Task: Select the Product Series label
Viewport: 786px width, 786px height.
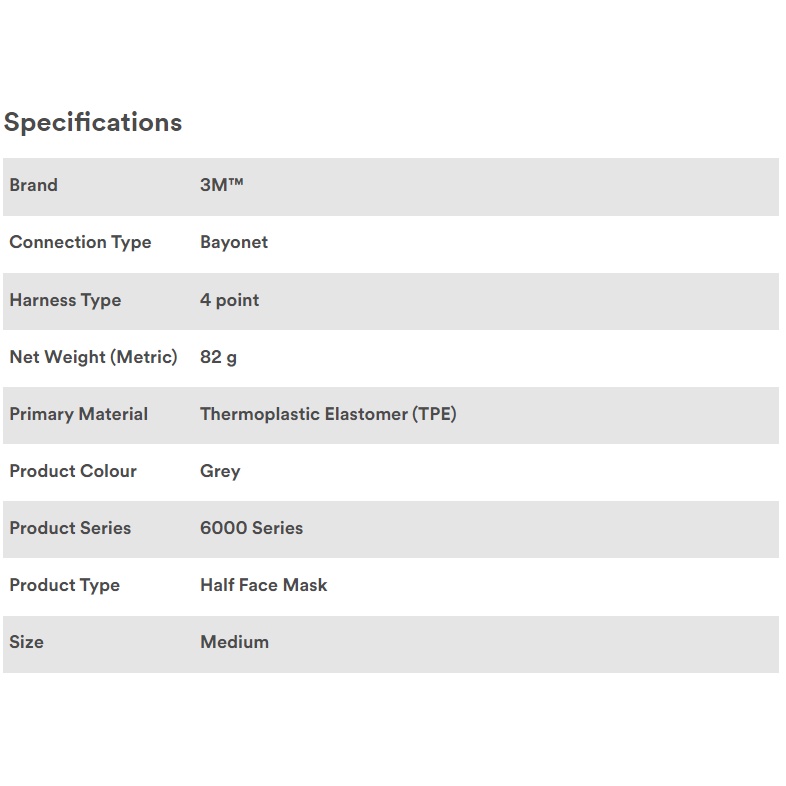Action: tap(70, 528)
